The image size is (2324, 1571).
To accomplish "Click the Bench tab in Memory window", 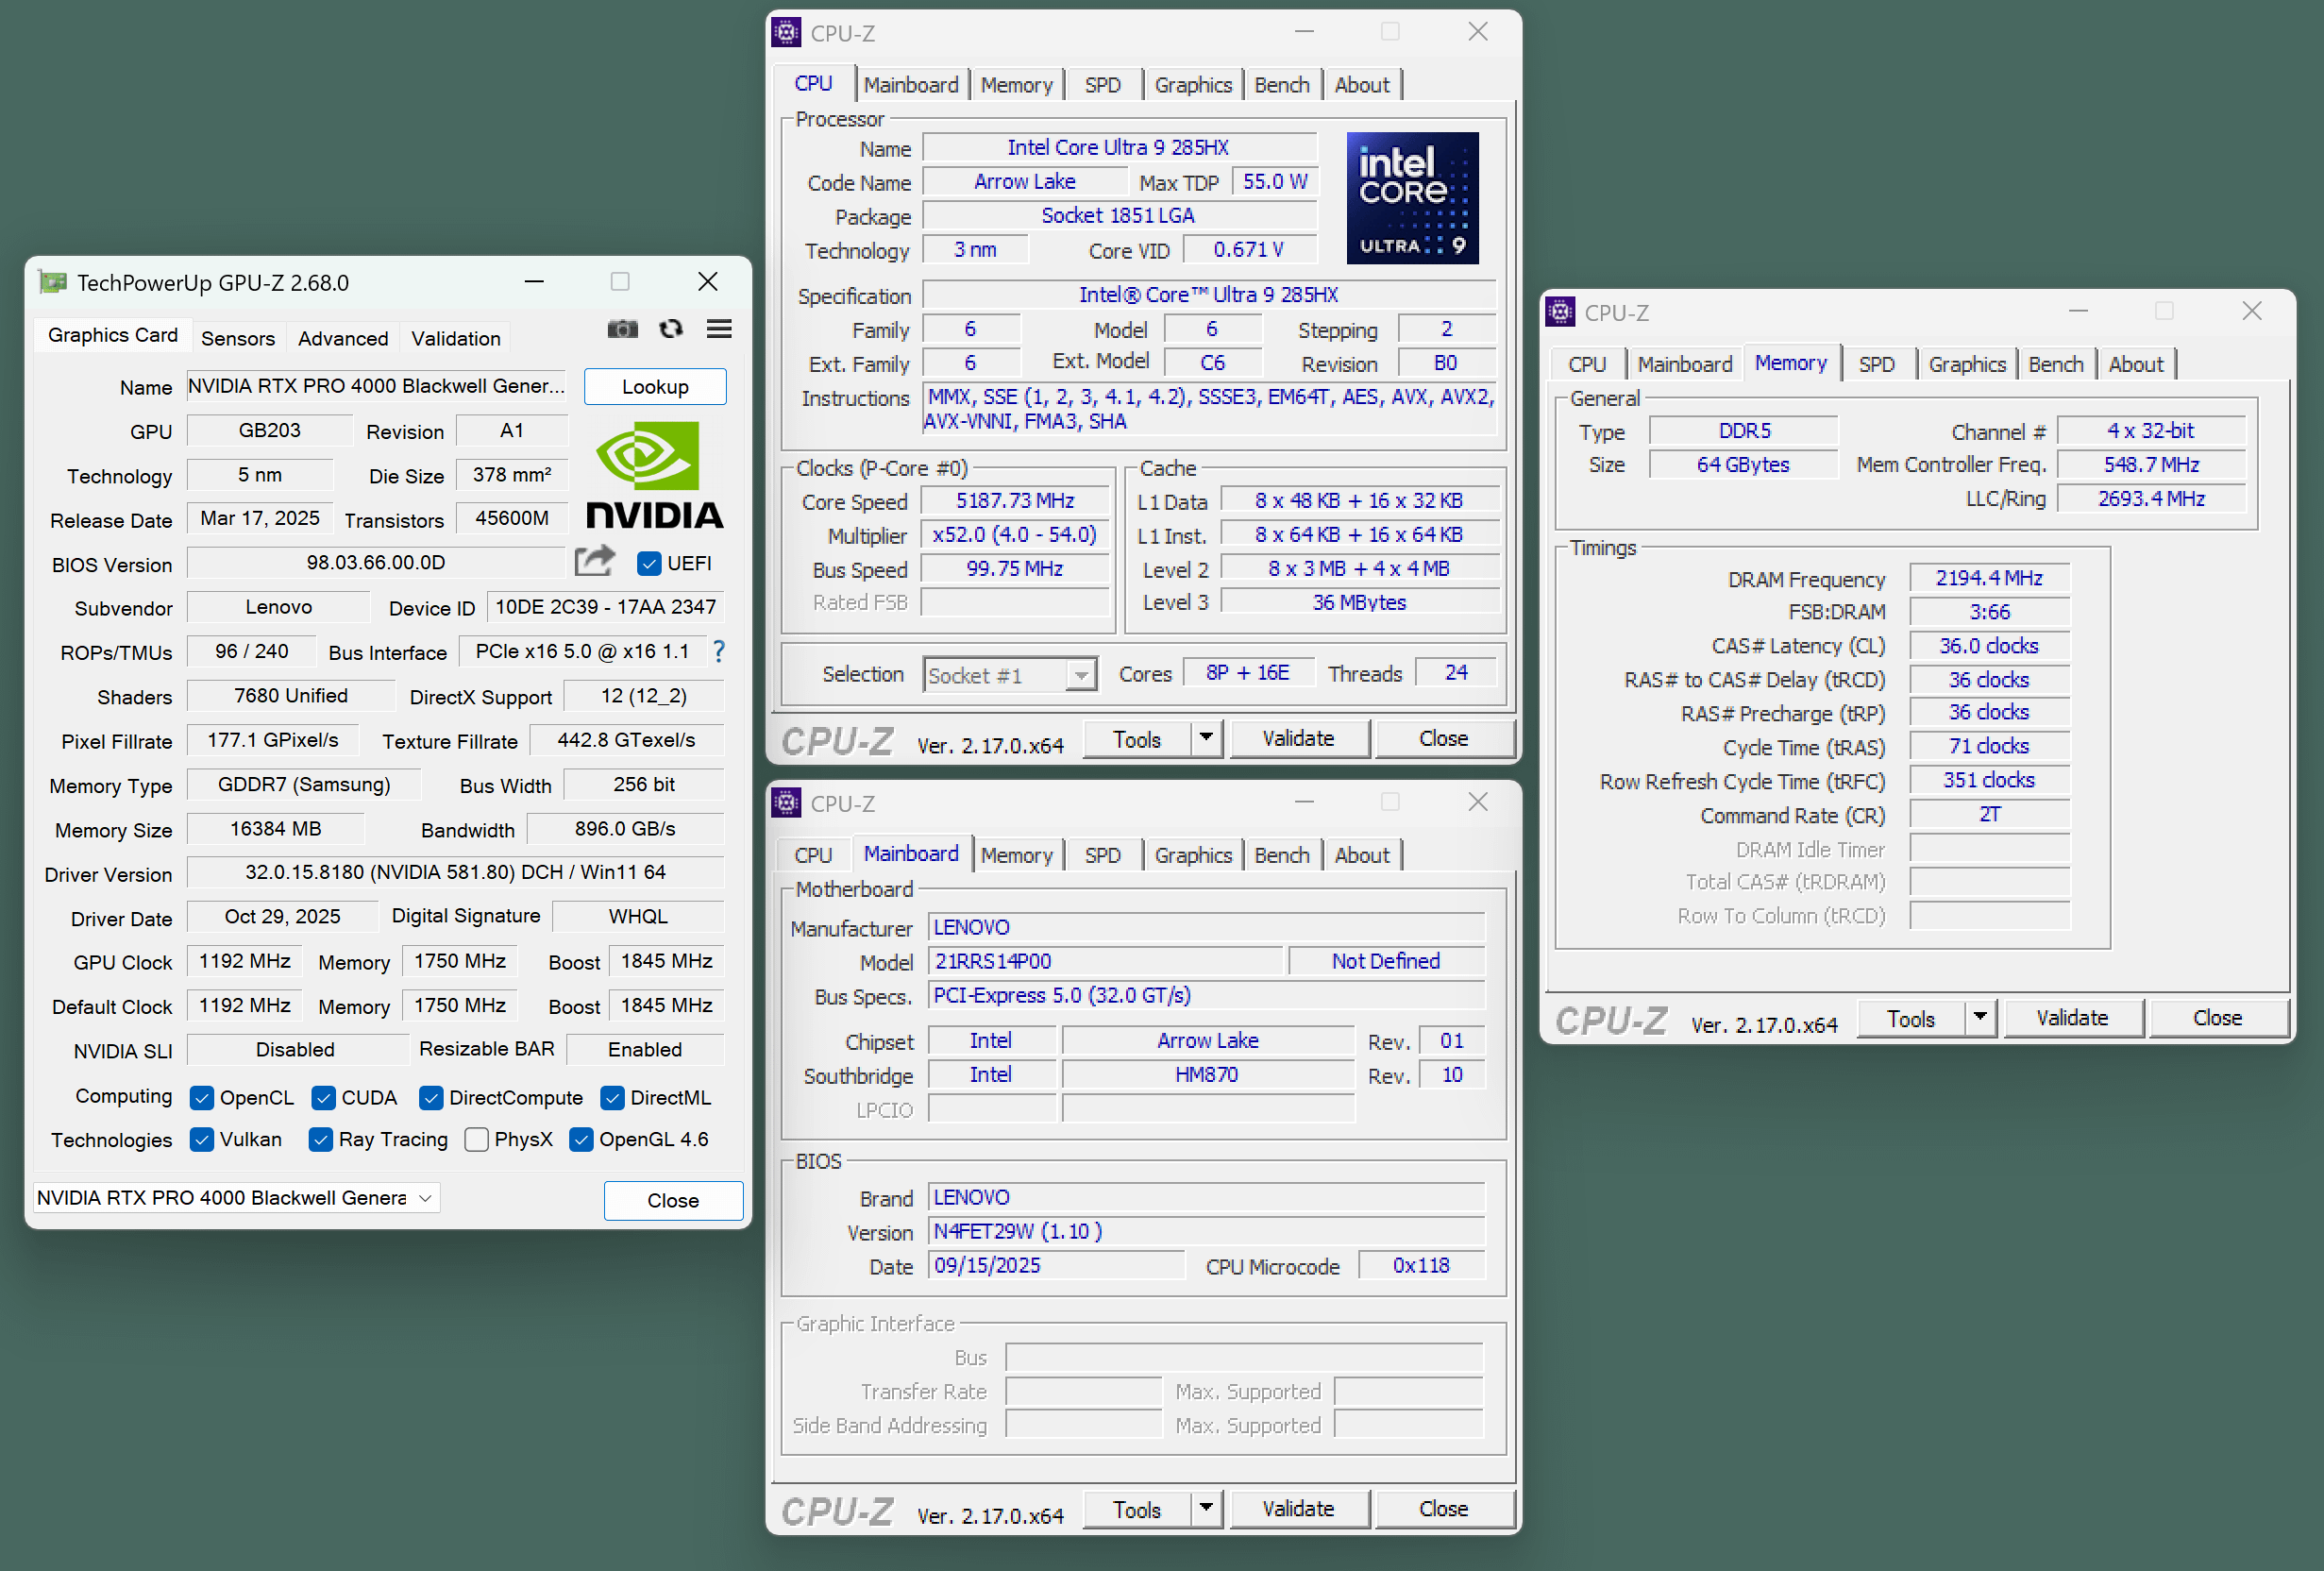I will coord(2054,365).
